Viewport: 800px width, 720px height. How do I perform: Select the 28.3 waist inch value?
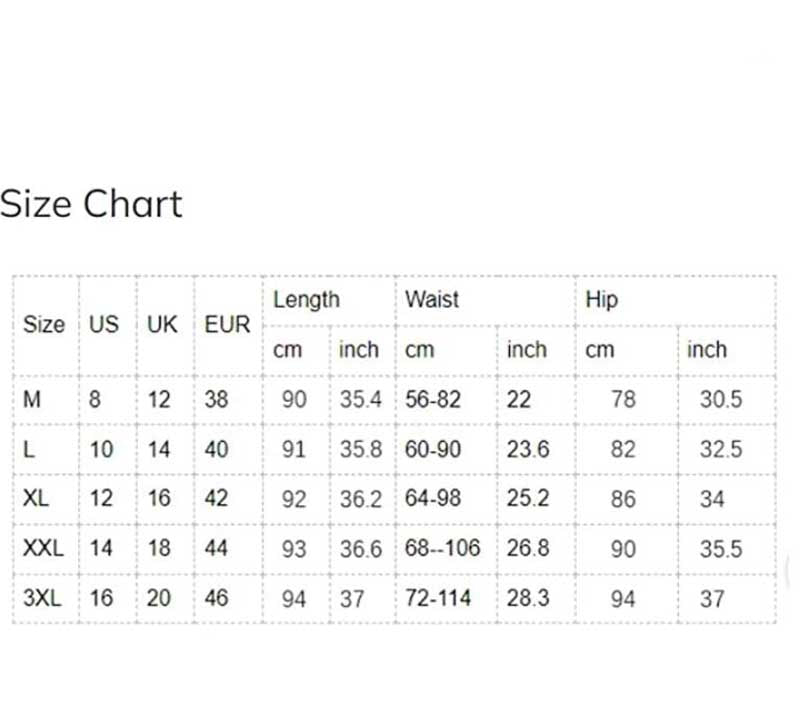pos(527,598)
